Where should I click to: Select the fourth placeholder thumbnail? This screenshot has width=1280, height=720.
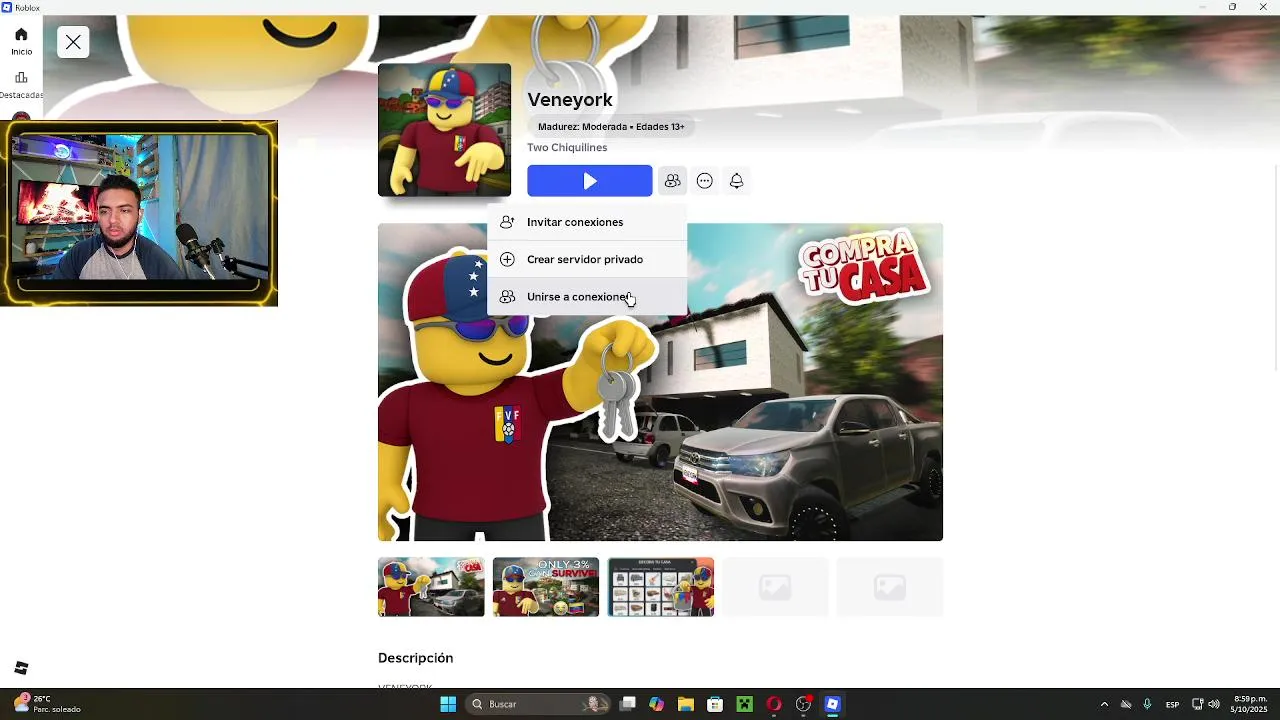(x=775, y=587)
